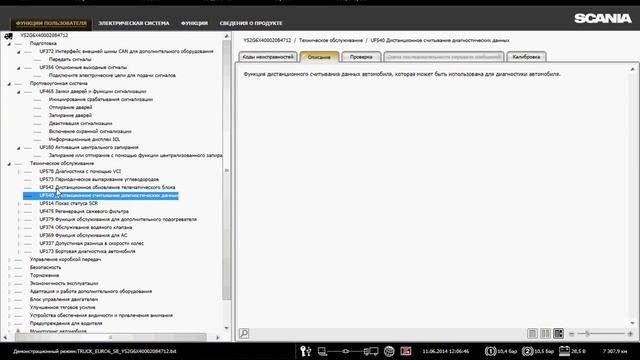Select UF542 telematics remote update item
The height and width of the screenshot is (360, 640).
tap(107, 187)
